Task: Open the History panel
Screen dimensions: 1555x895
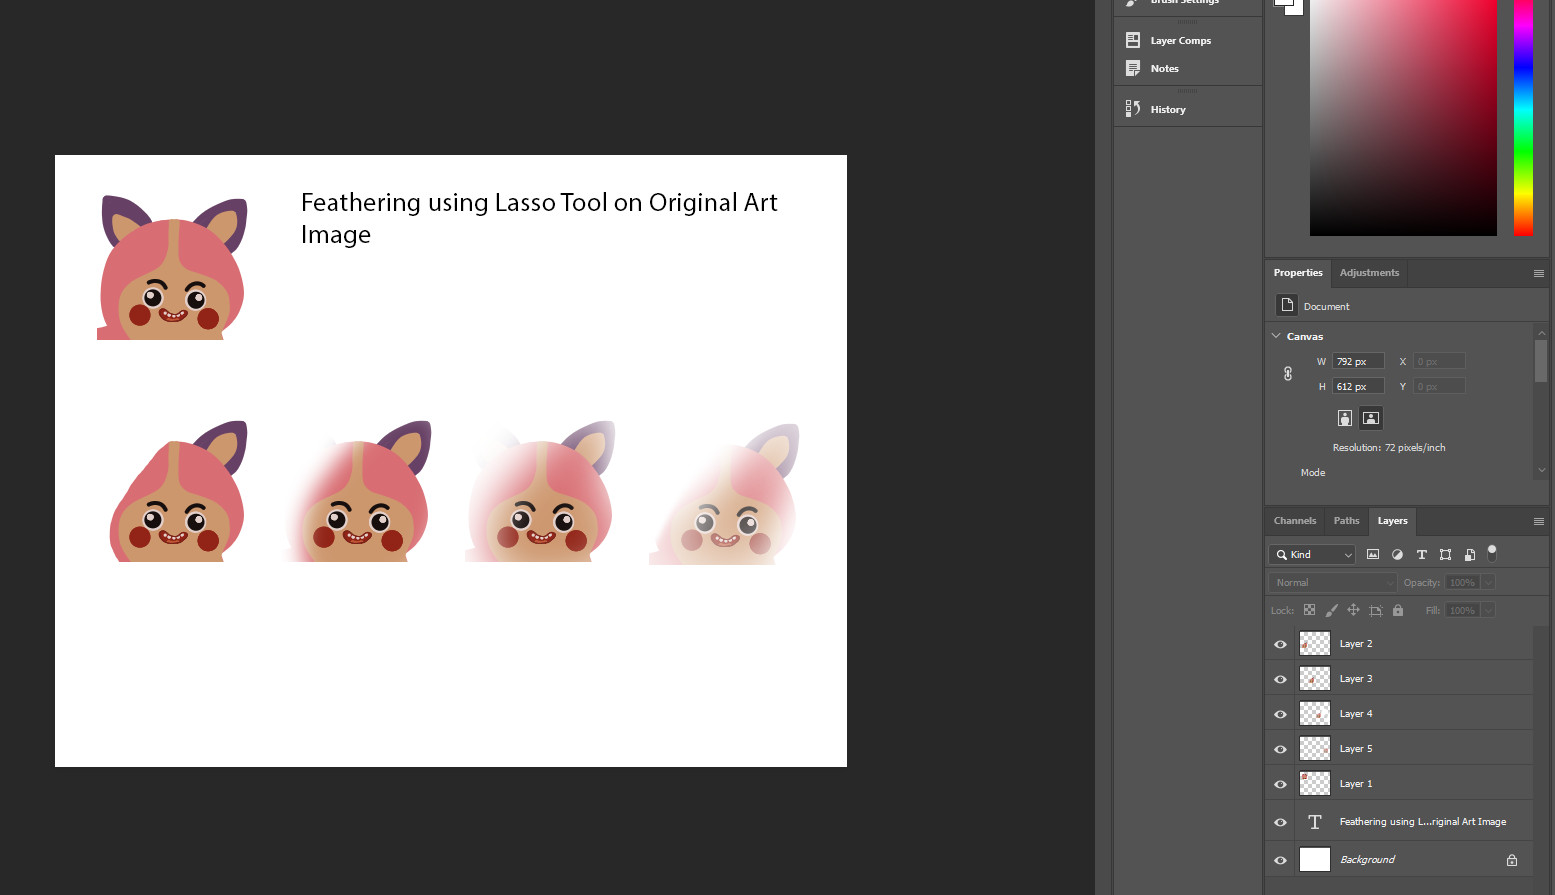Action: click(x=1167, y=109)
